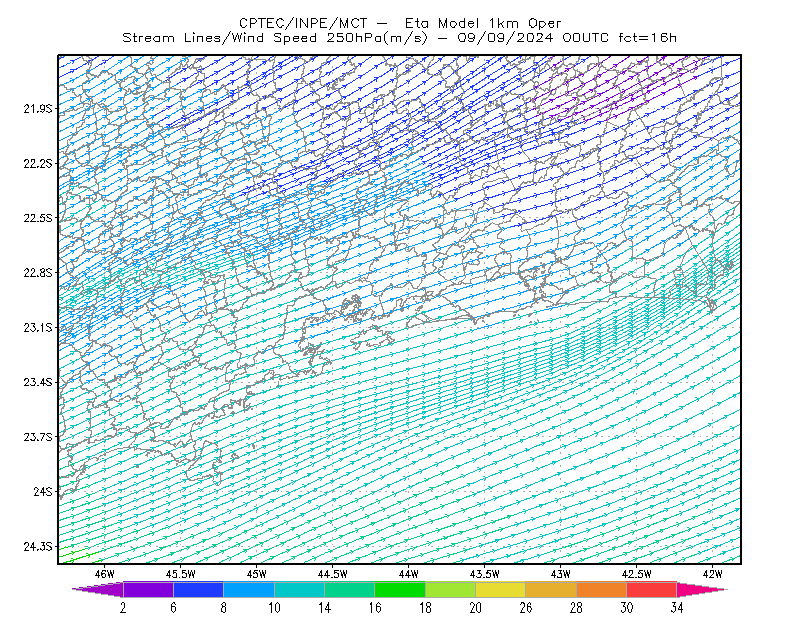
Task: Click the latitude label 24.3S
Action: tap(38, 547)
